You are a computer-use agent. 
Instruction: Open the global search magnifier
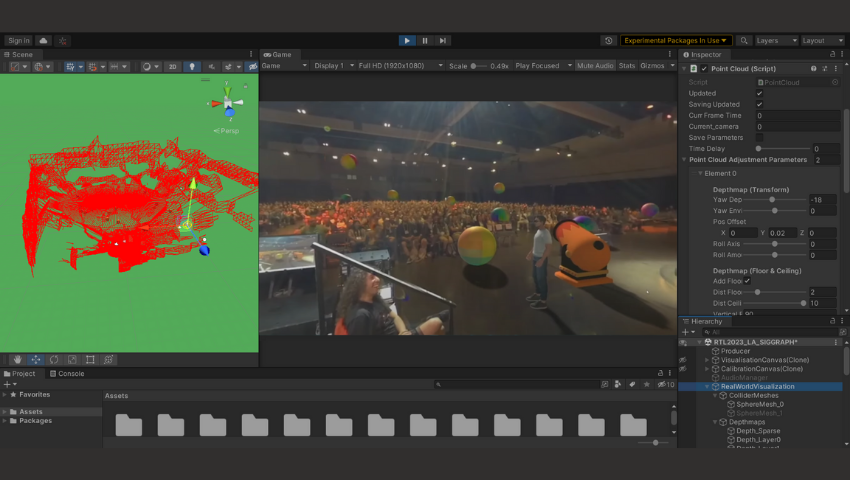coord(744,41)
